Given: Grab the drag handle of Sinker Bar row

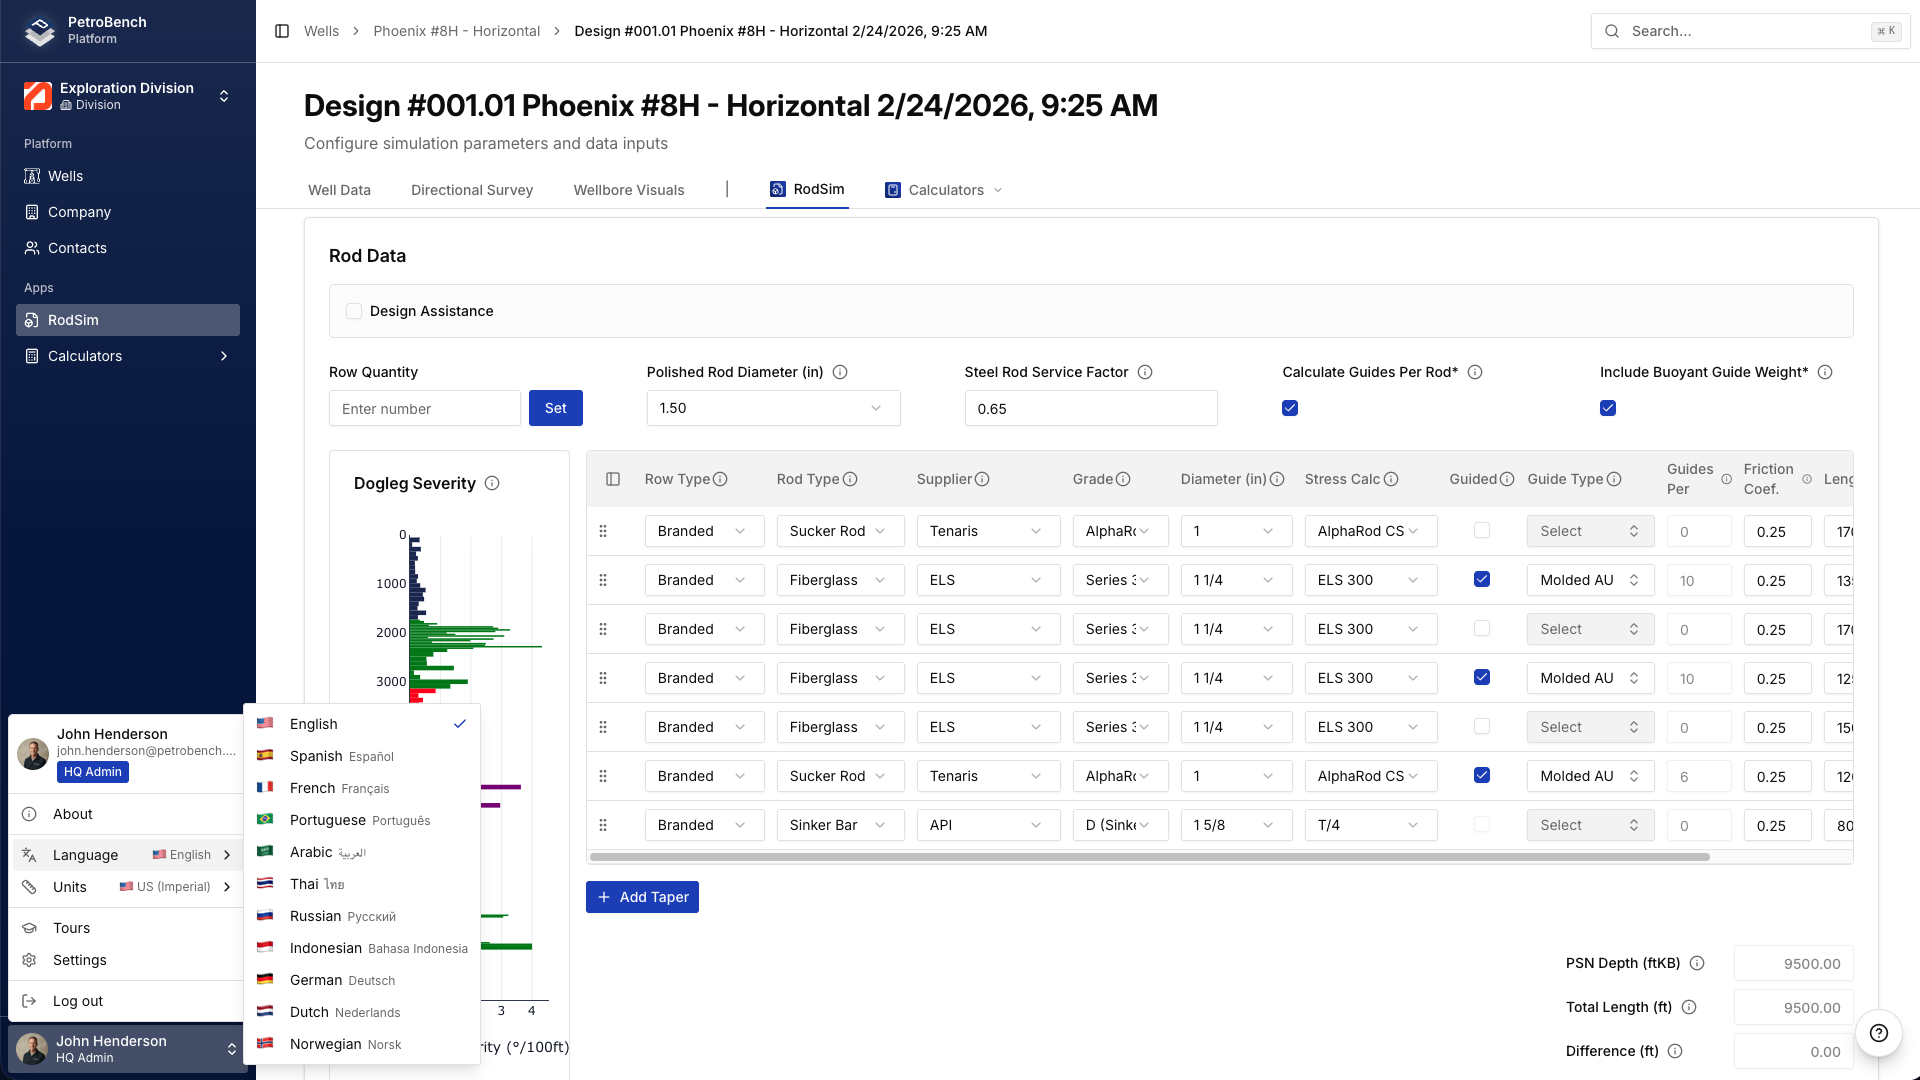Looking at the screenshot, I should pyautogui.click(x=603, y=825).
